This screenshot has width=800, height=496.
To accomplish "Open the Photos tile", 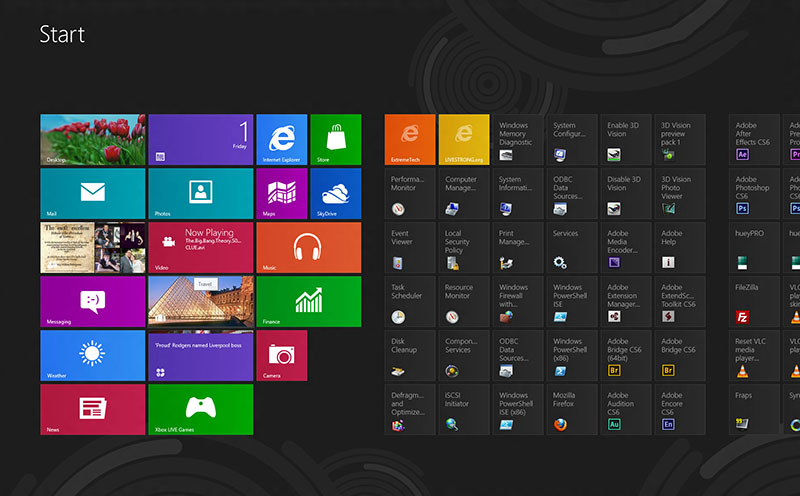I will click(x=201, y=193).
